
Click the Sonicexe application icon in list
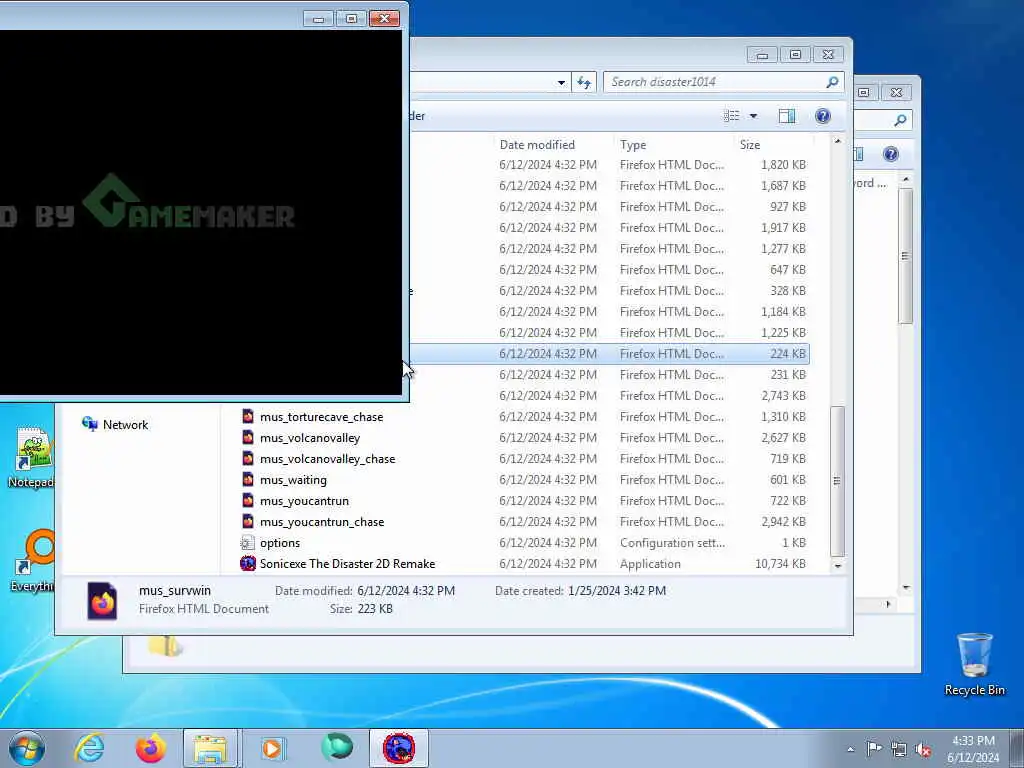click(x=248, y=564)
